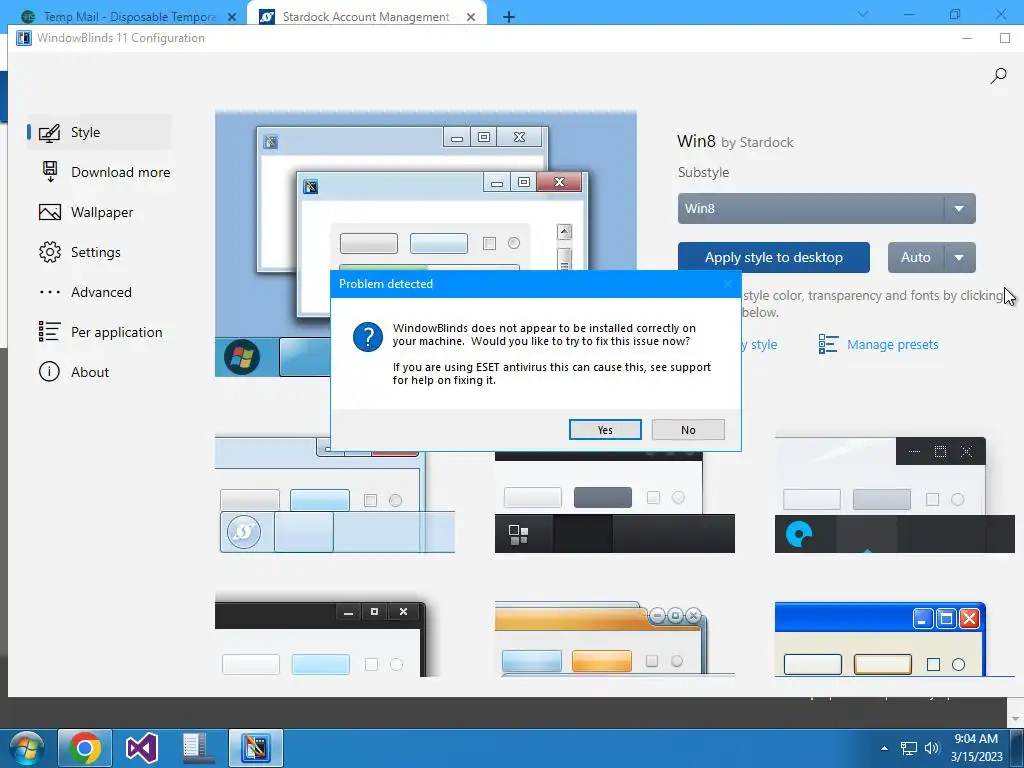
Task: Open Chrome from the taskbar
Action: tap(85, 748)
